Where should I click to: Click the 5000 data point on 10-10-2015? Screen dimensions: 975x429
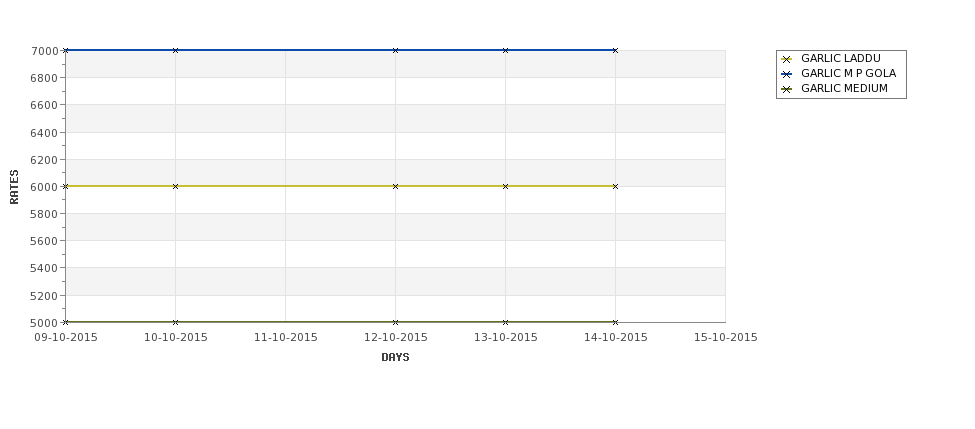(x=175, y=322)
